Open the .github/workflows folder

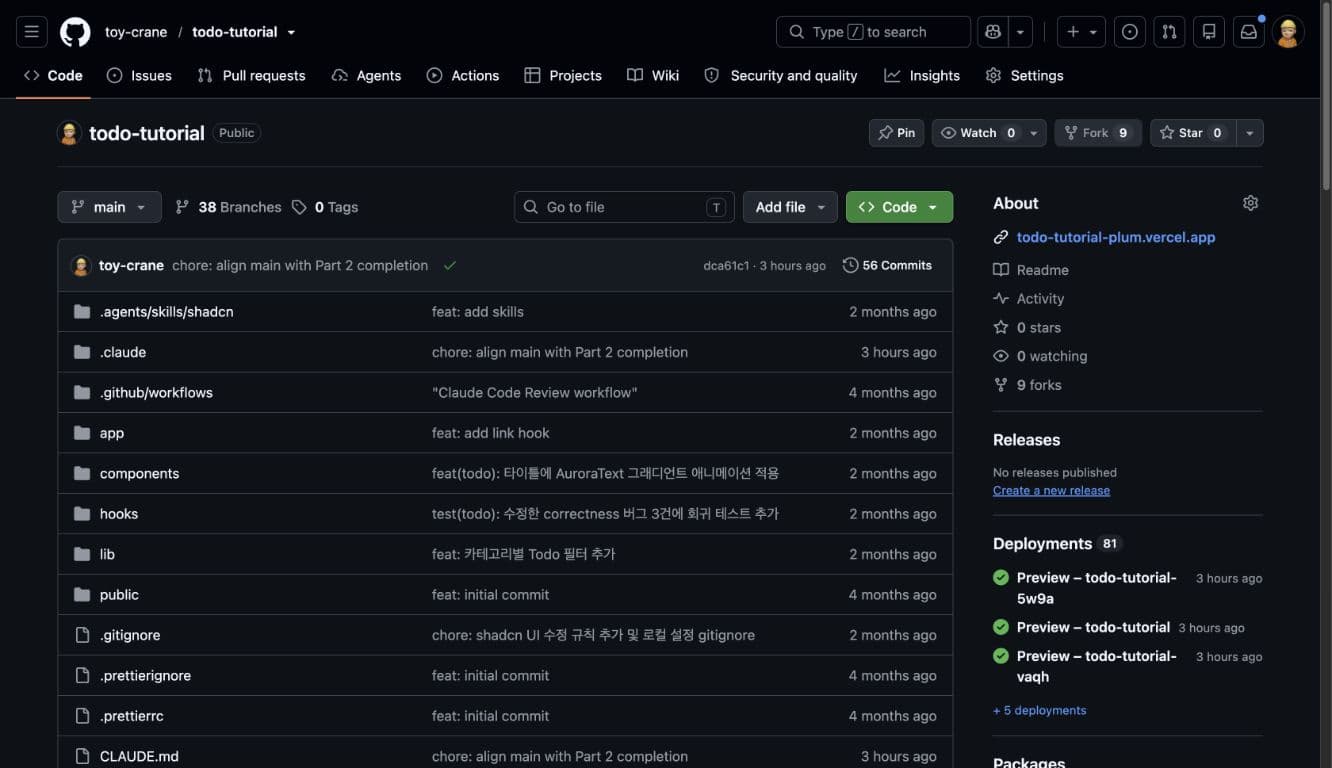pyautogui.click(x=156, y=392)
